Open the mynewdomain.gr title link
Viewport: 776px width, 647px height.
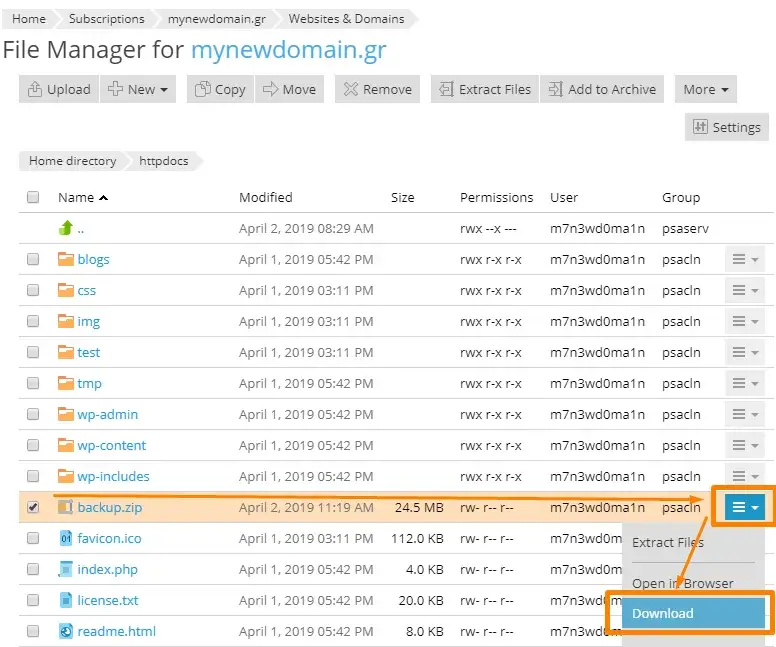289,50
